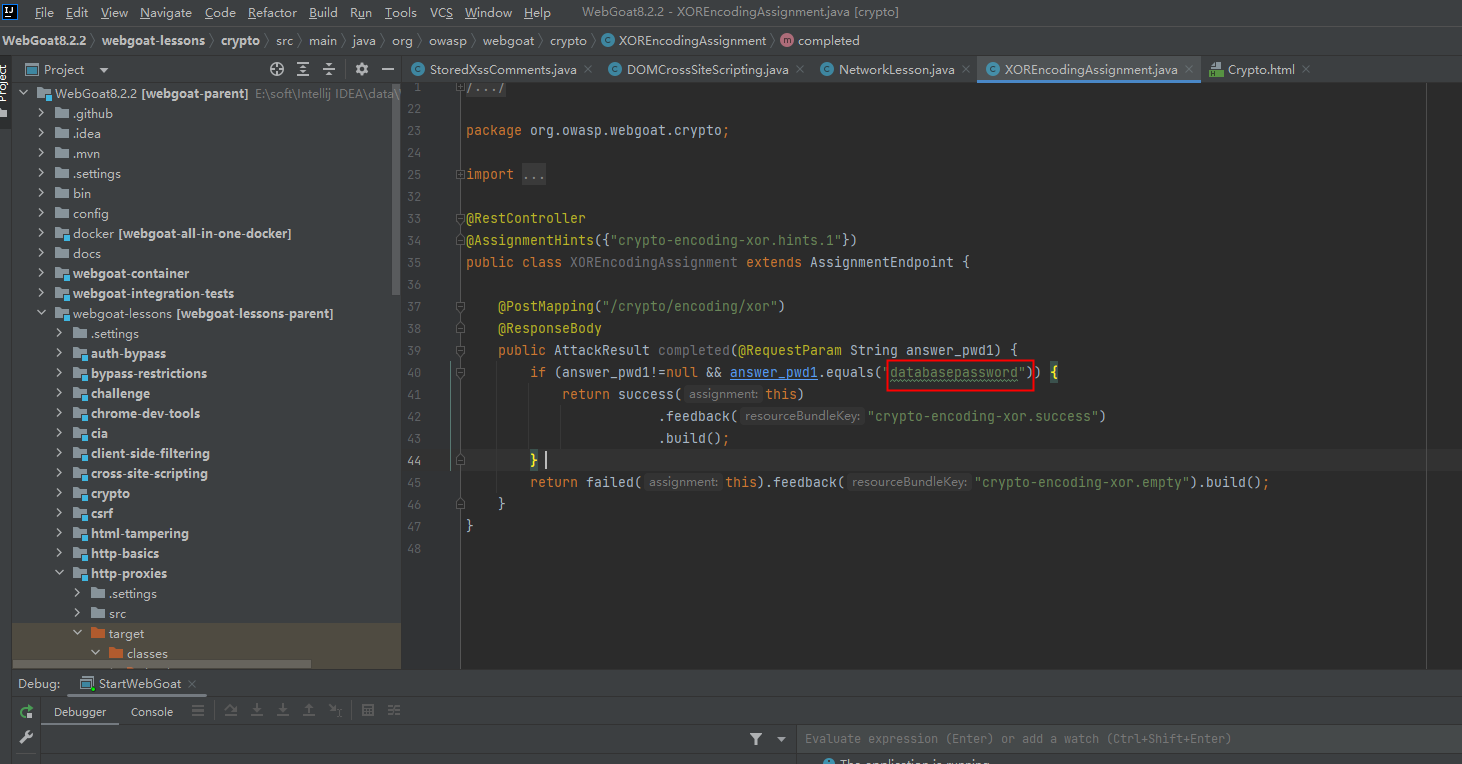The image size is (1462, 764).
Task: Click the Evaluate Expression calculator icon
Action: [x=368, y=710]
